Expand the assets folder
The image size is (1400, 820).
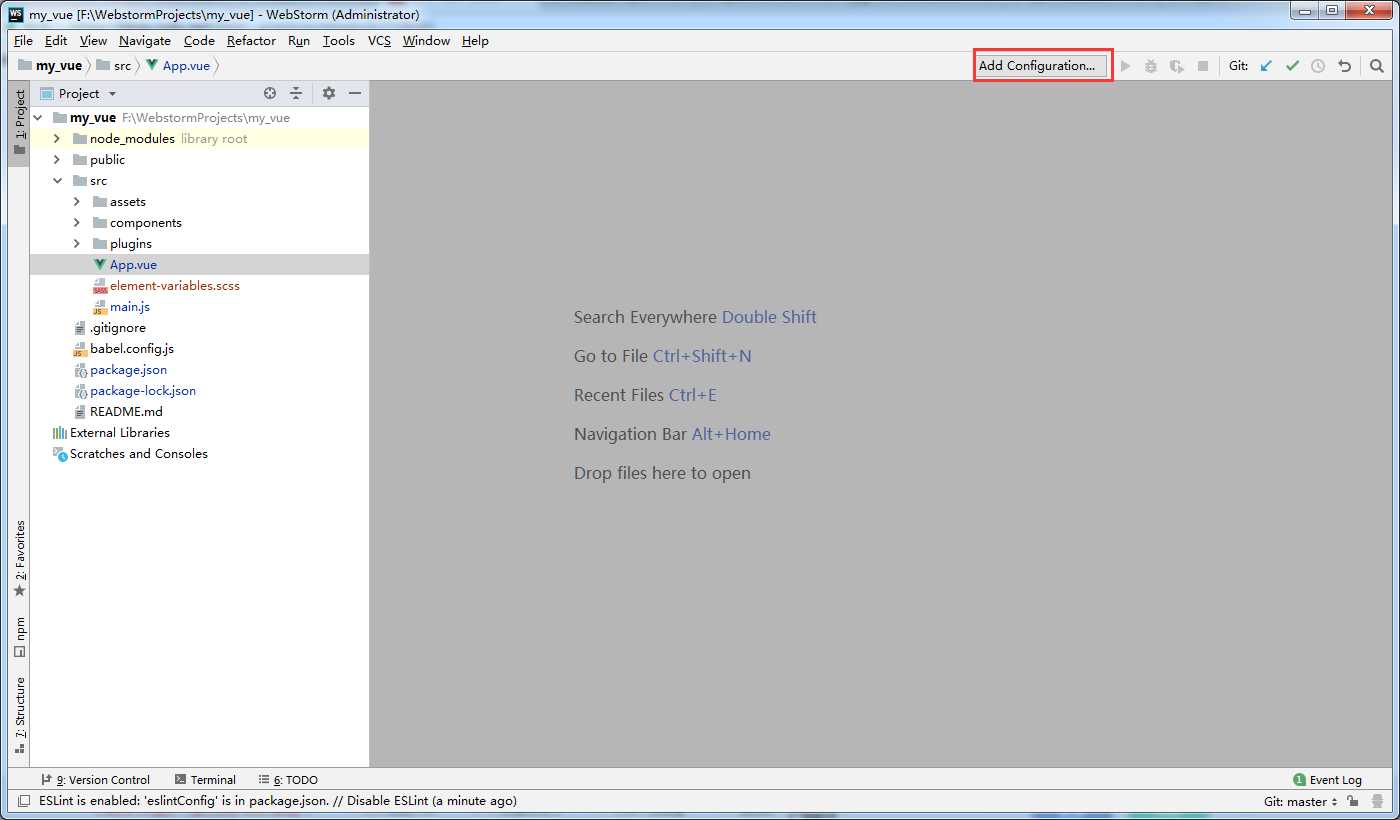[77, 202]
